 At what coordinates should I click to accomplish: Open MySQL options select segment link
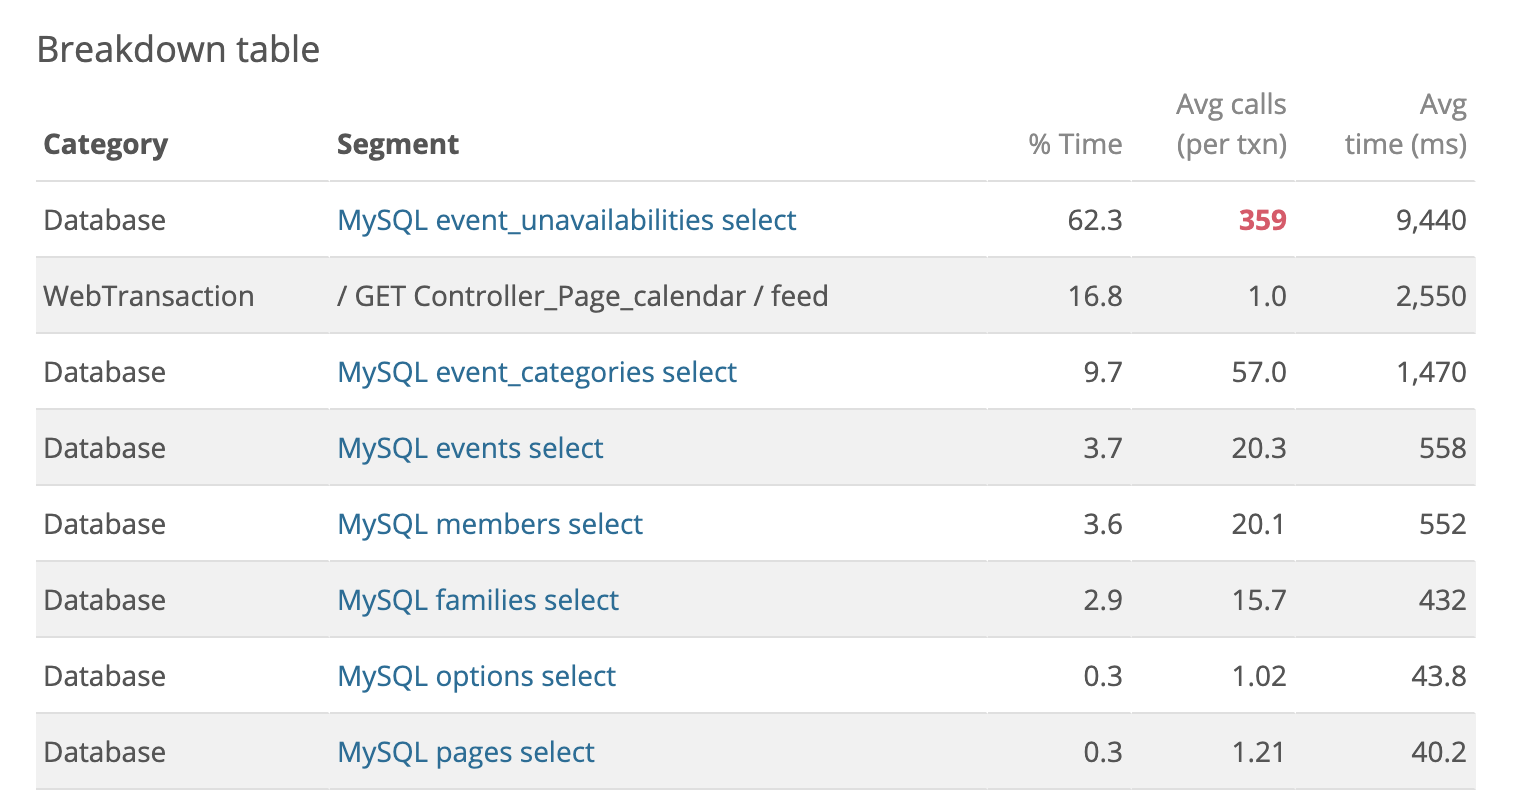[x=477, y=676]
